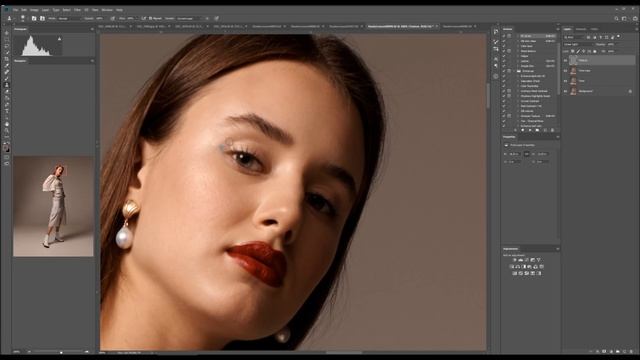Select the Hand tool
This screenshot has width=640, height=360.
[7, 124]
